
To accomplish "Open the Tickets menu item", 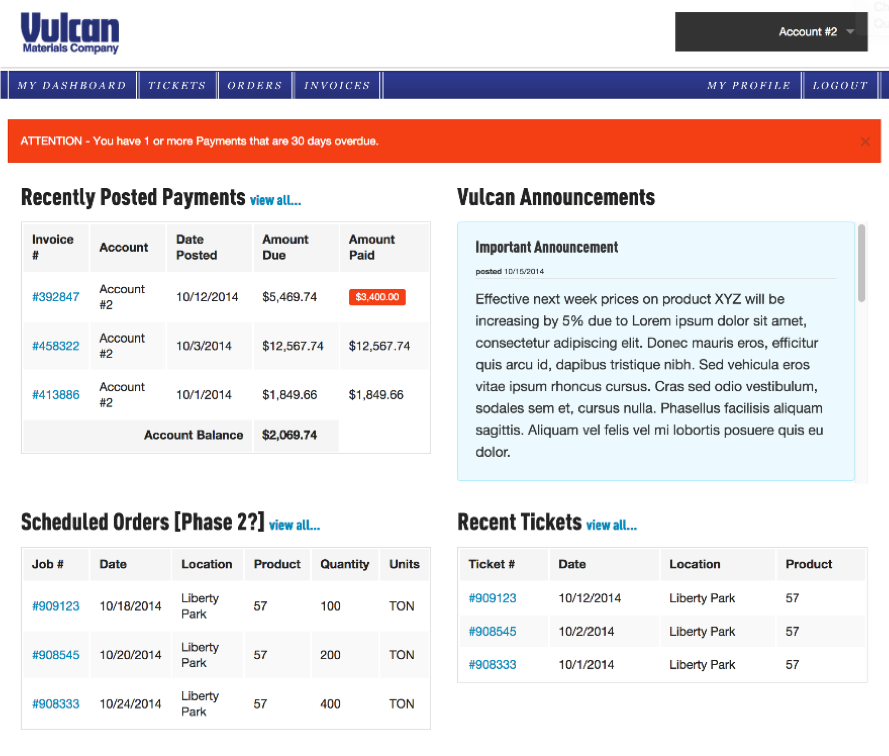I will 177,86.
